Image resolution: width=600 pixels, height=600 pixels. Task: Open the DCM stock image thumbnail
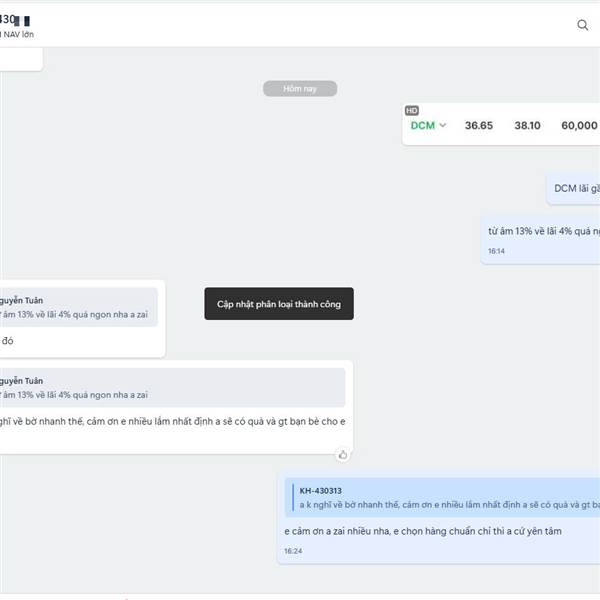click(x=501, y=124)
